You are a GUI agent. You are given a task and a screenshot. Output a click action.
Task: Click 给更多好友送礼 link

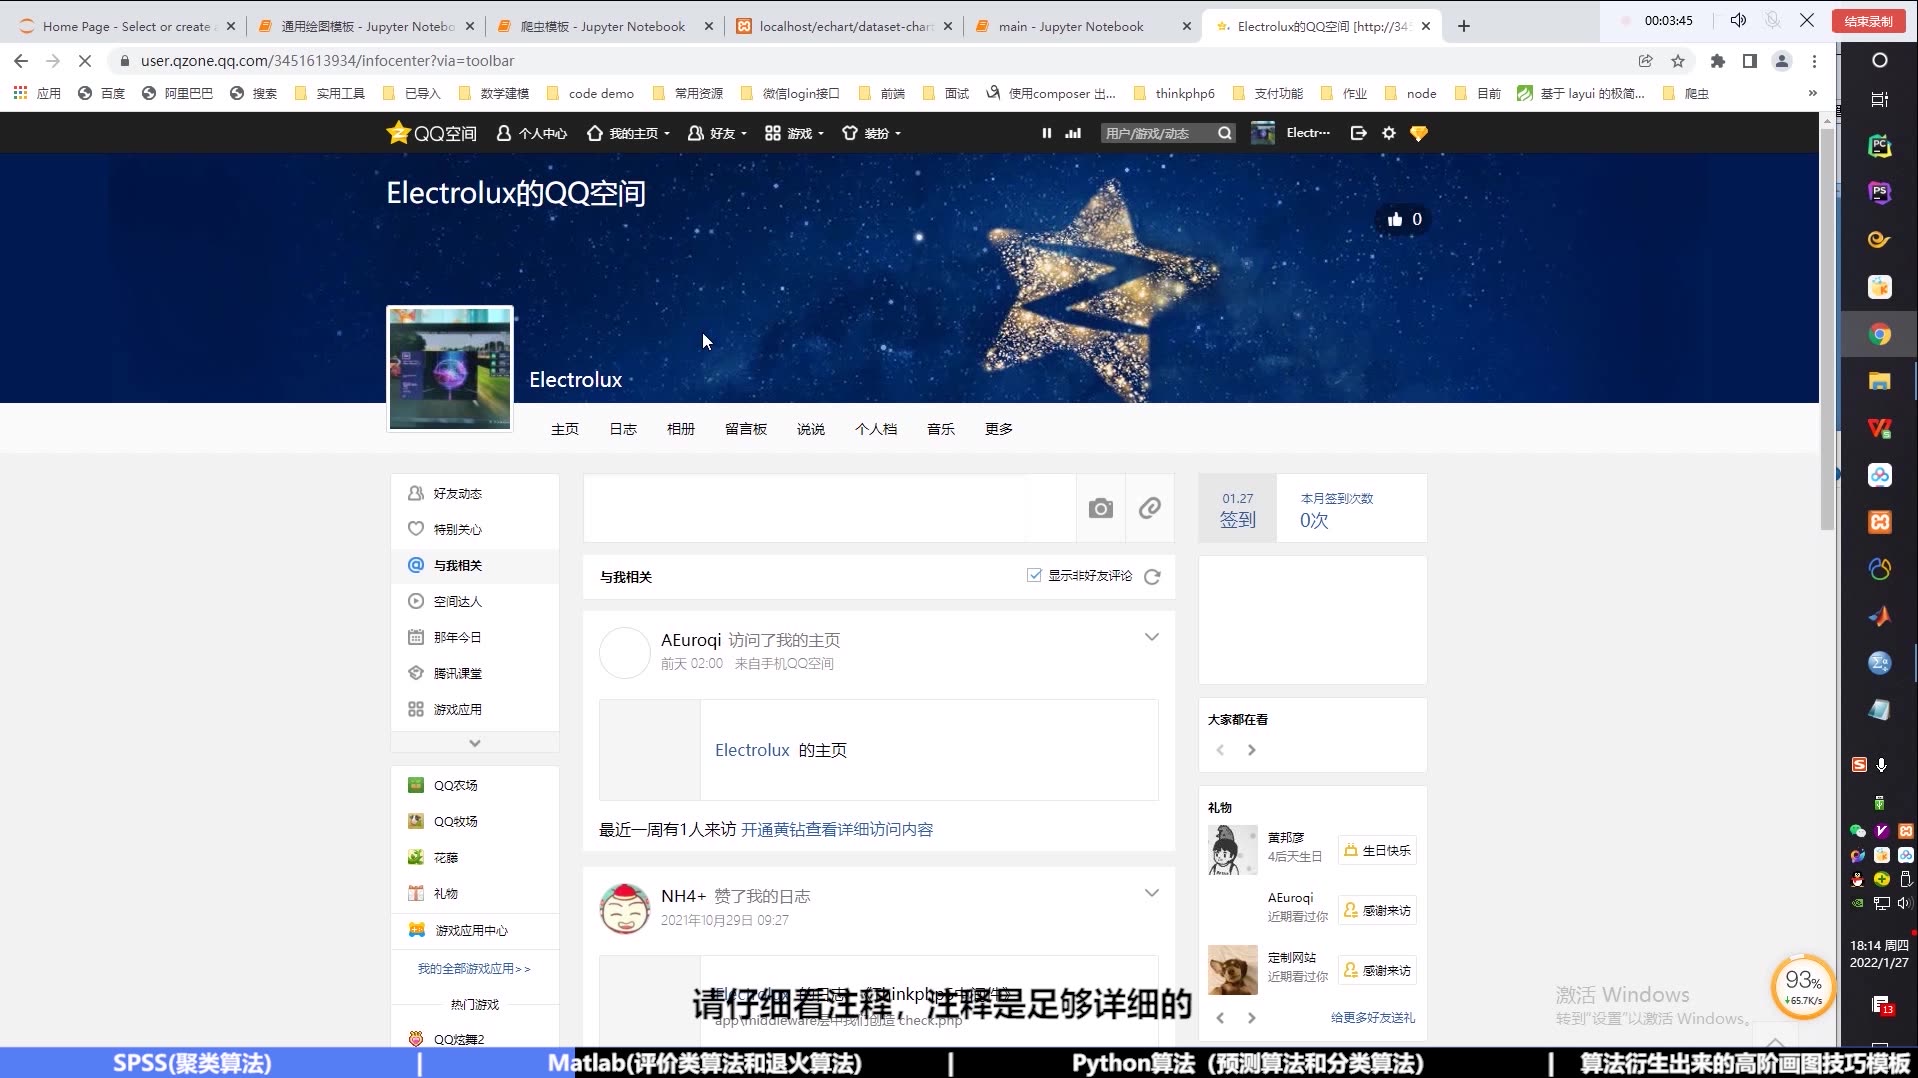click(1372, 1018)
